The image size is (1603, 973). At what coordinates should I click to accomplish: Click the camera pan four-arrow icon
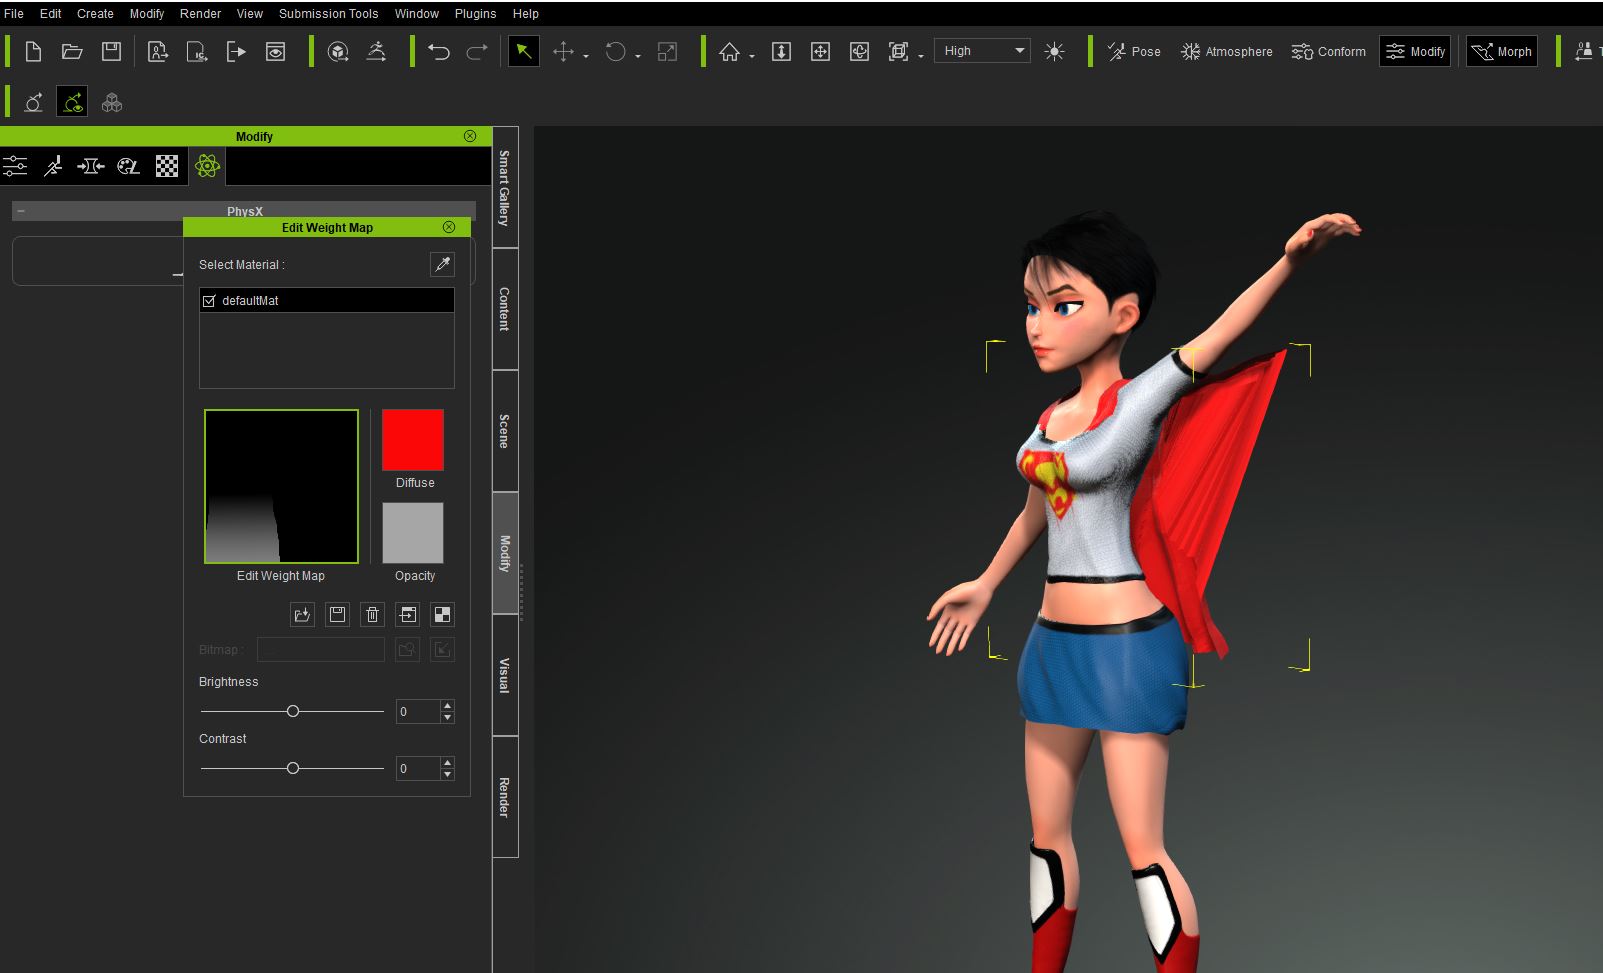[x=820, y=52]
